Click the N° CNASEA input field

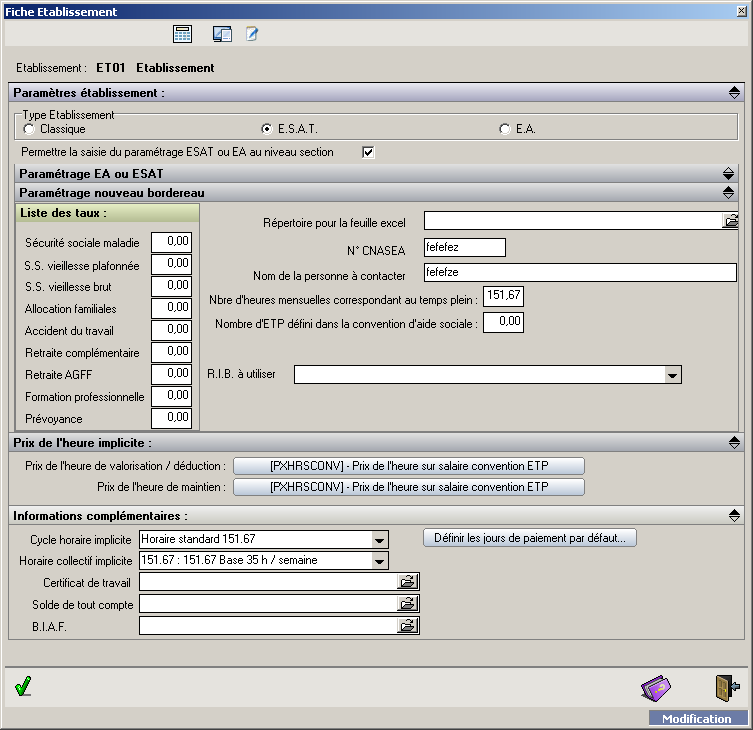(464, 248)
